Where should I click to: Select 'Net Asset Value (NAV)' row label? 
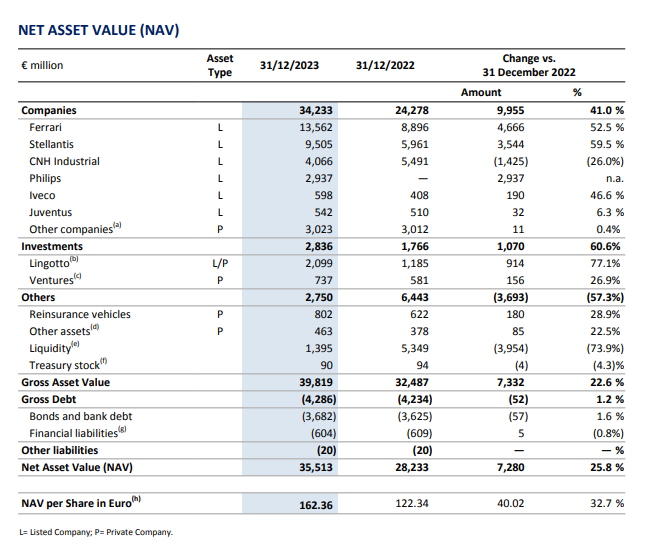point(77,467)
